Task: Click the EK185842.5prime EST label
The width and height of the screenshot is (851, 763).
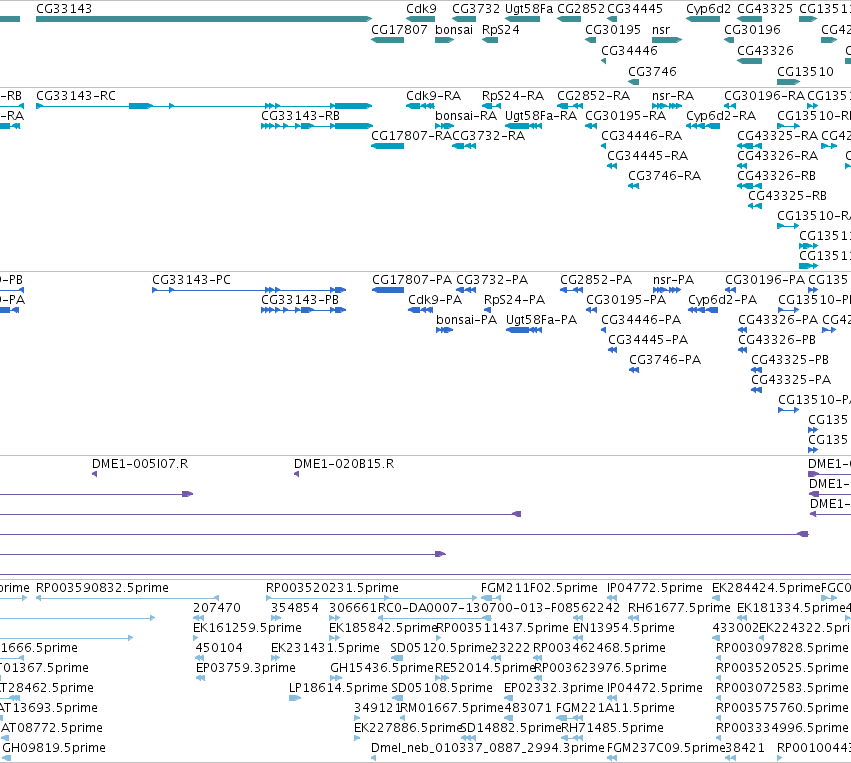Action: coord(383,628)
